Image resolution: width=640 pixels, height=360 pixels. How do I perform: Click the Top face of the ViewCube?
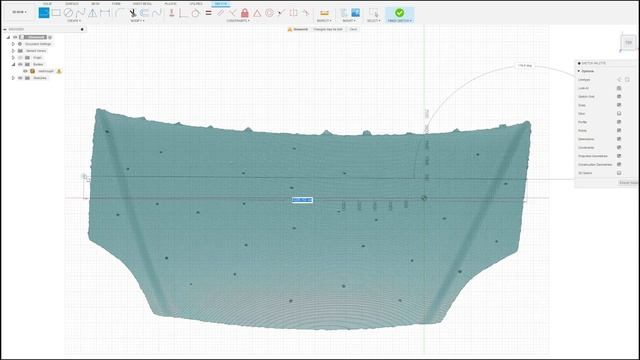pyautogui.click(x=629, y=42)
